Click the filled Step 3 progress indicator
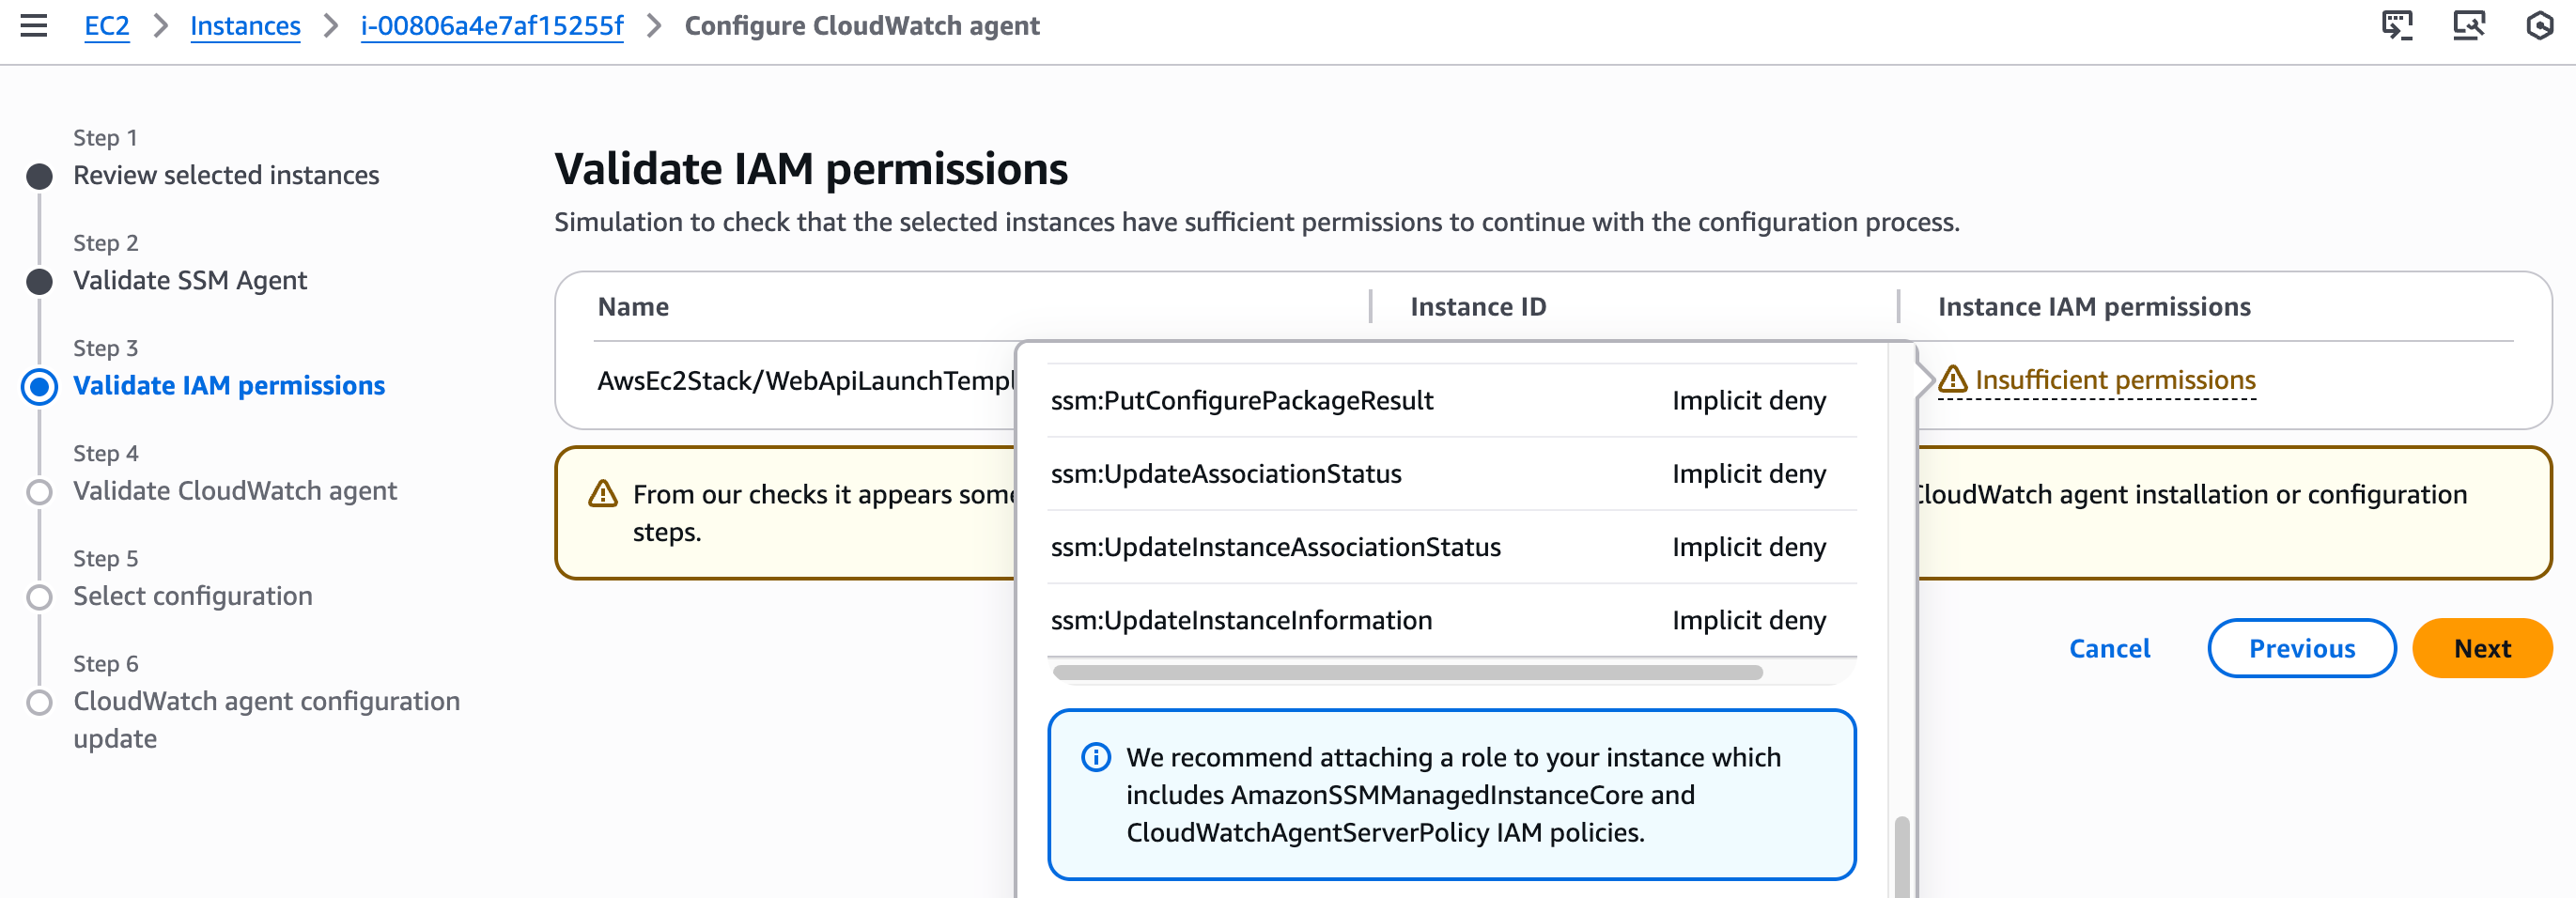 point(40,387)
